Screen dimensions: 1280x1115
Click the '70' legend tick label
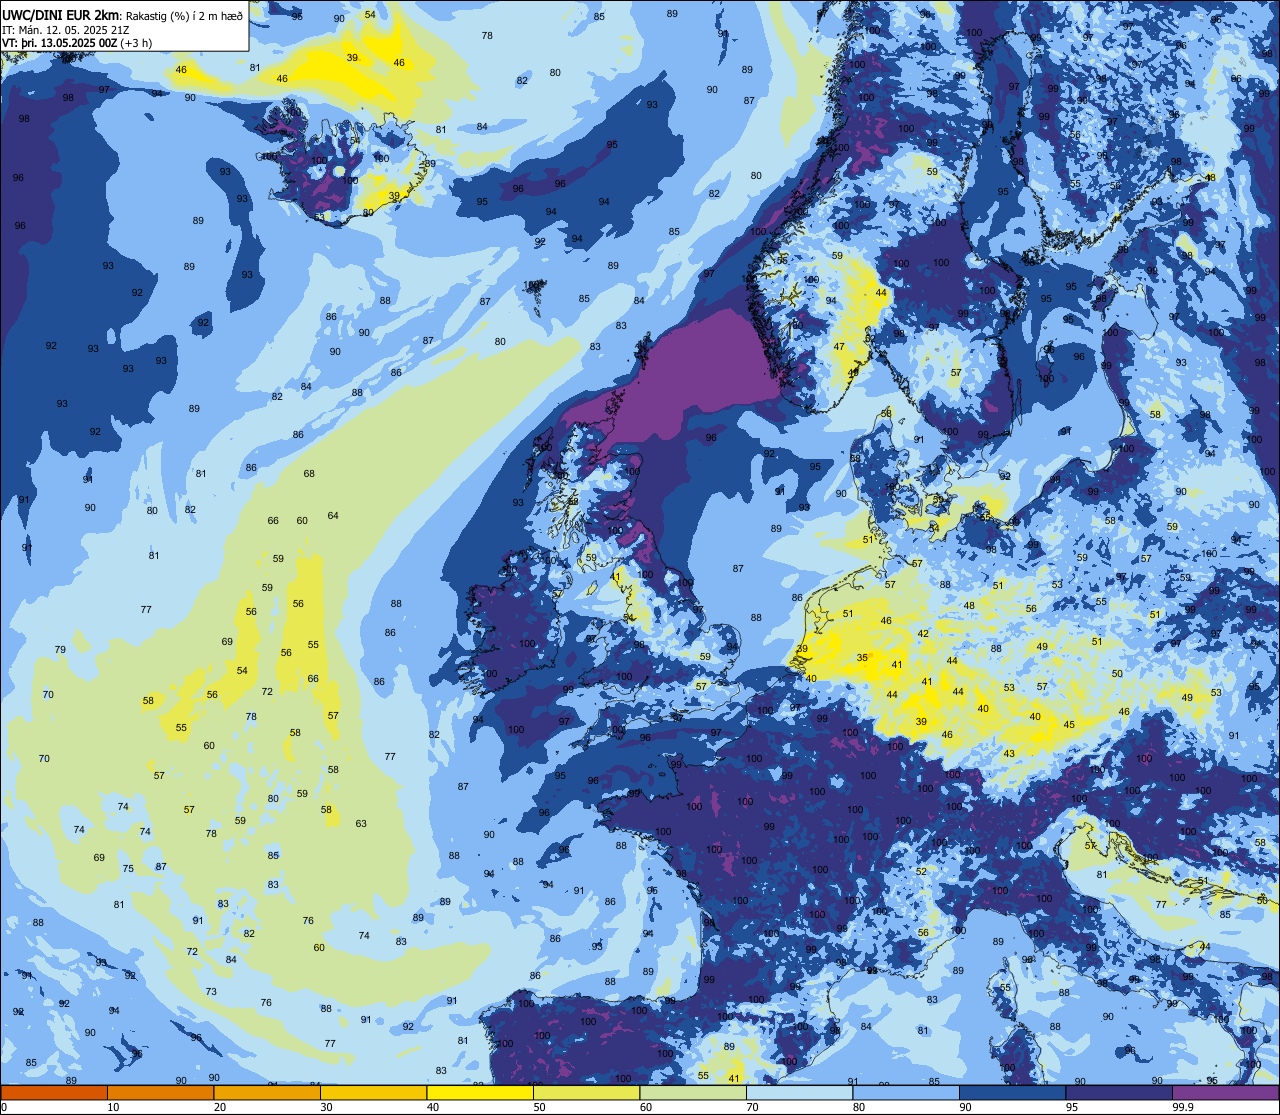pos(752,1107)
